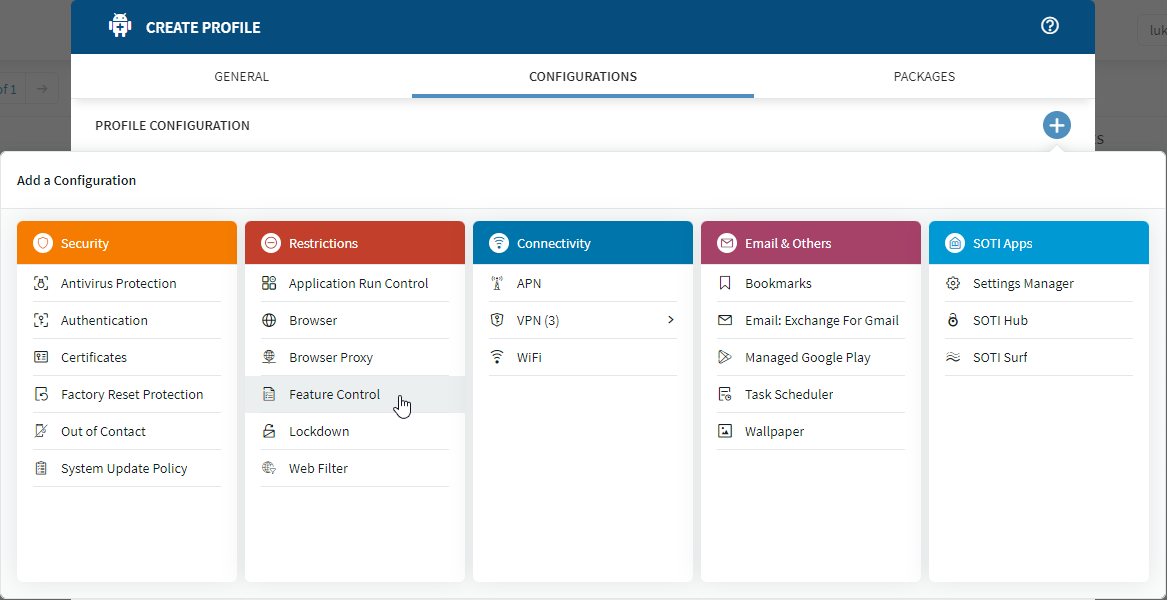This screenshot has height=600, width=1167.
Task: Click the Android profile icon in header
Action: pyautogui.click(x=120, y=26)
